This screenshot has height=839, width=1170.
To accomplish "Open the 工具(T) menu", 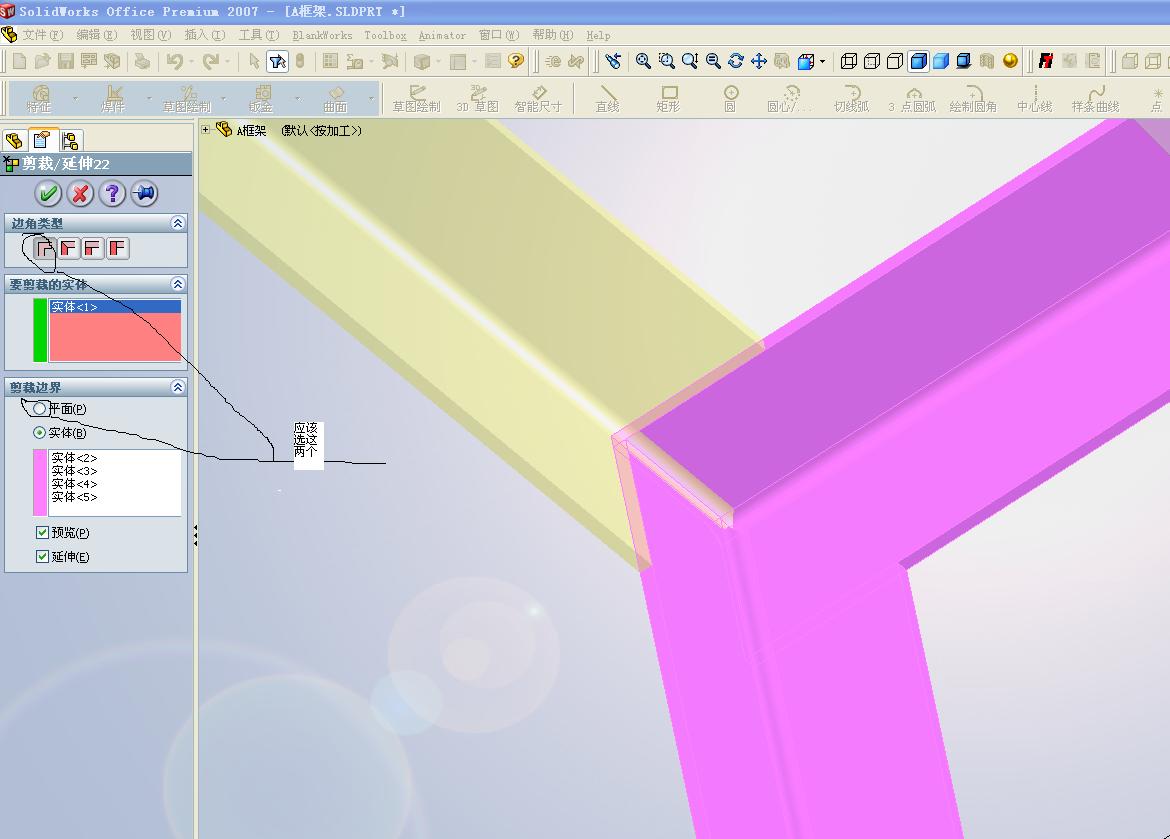I will coord(258,35).
